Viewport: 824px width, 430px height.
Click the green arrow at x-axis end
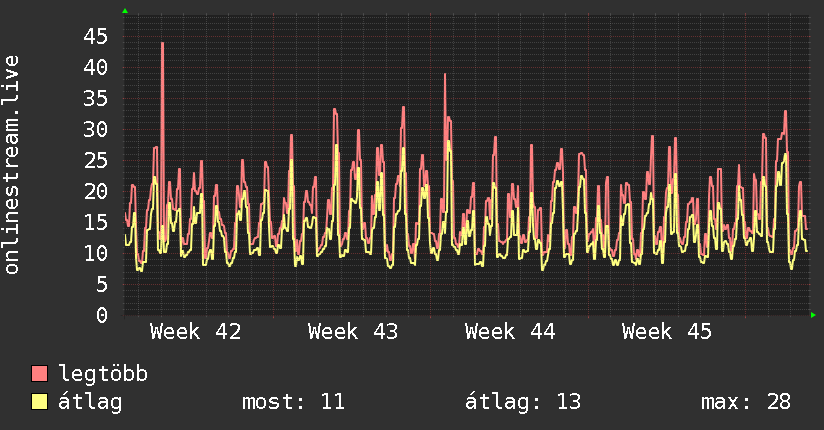click(813, 315)
